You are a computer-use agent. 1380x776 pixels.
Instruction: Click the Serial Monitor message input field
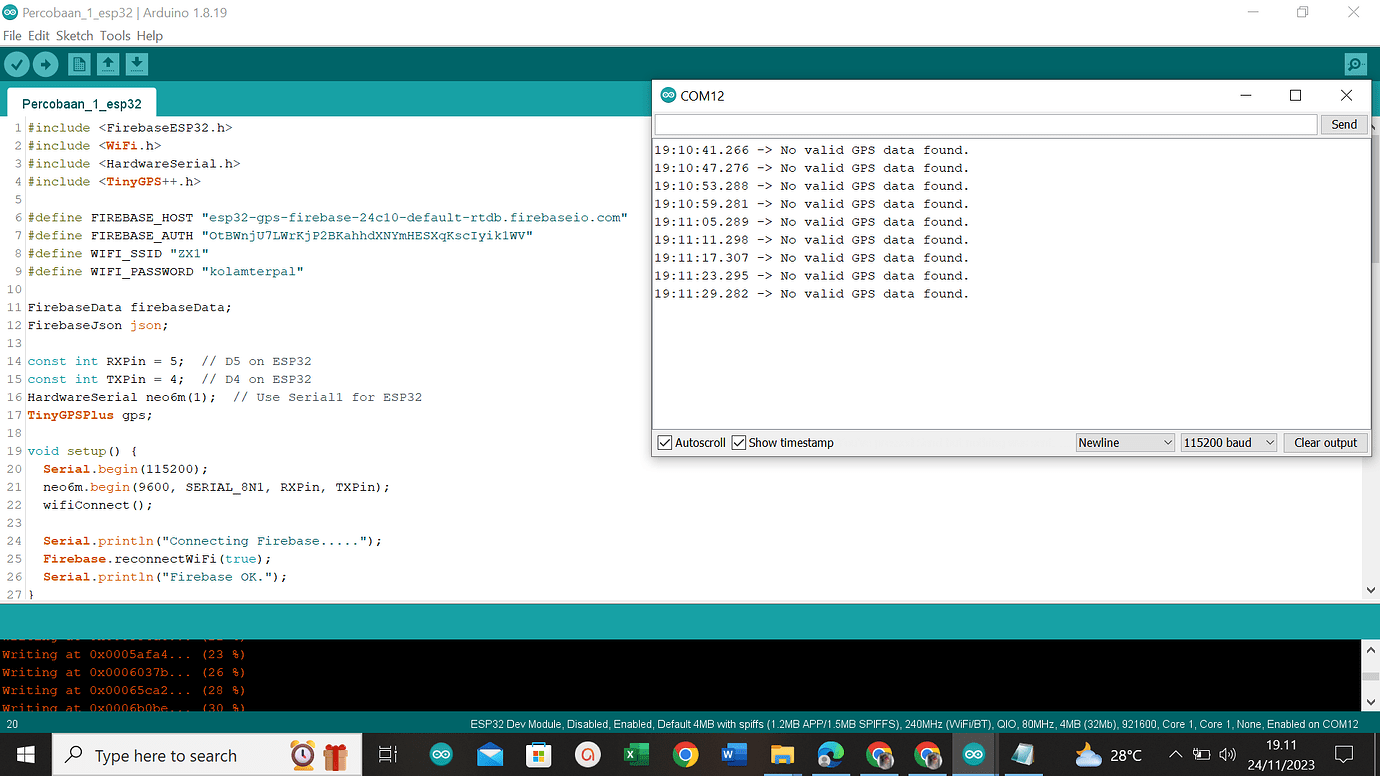click(x=985, y=124)
